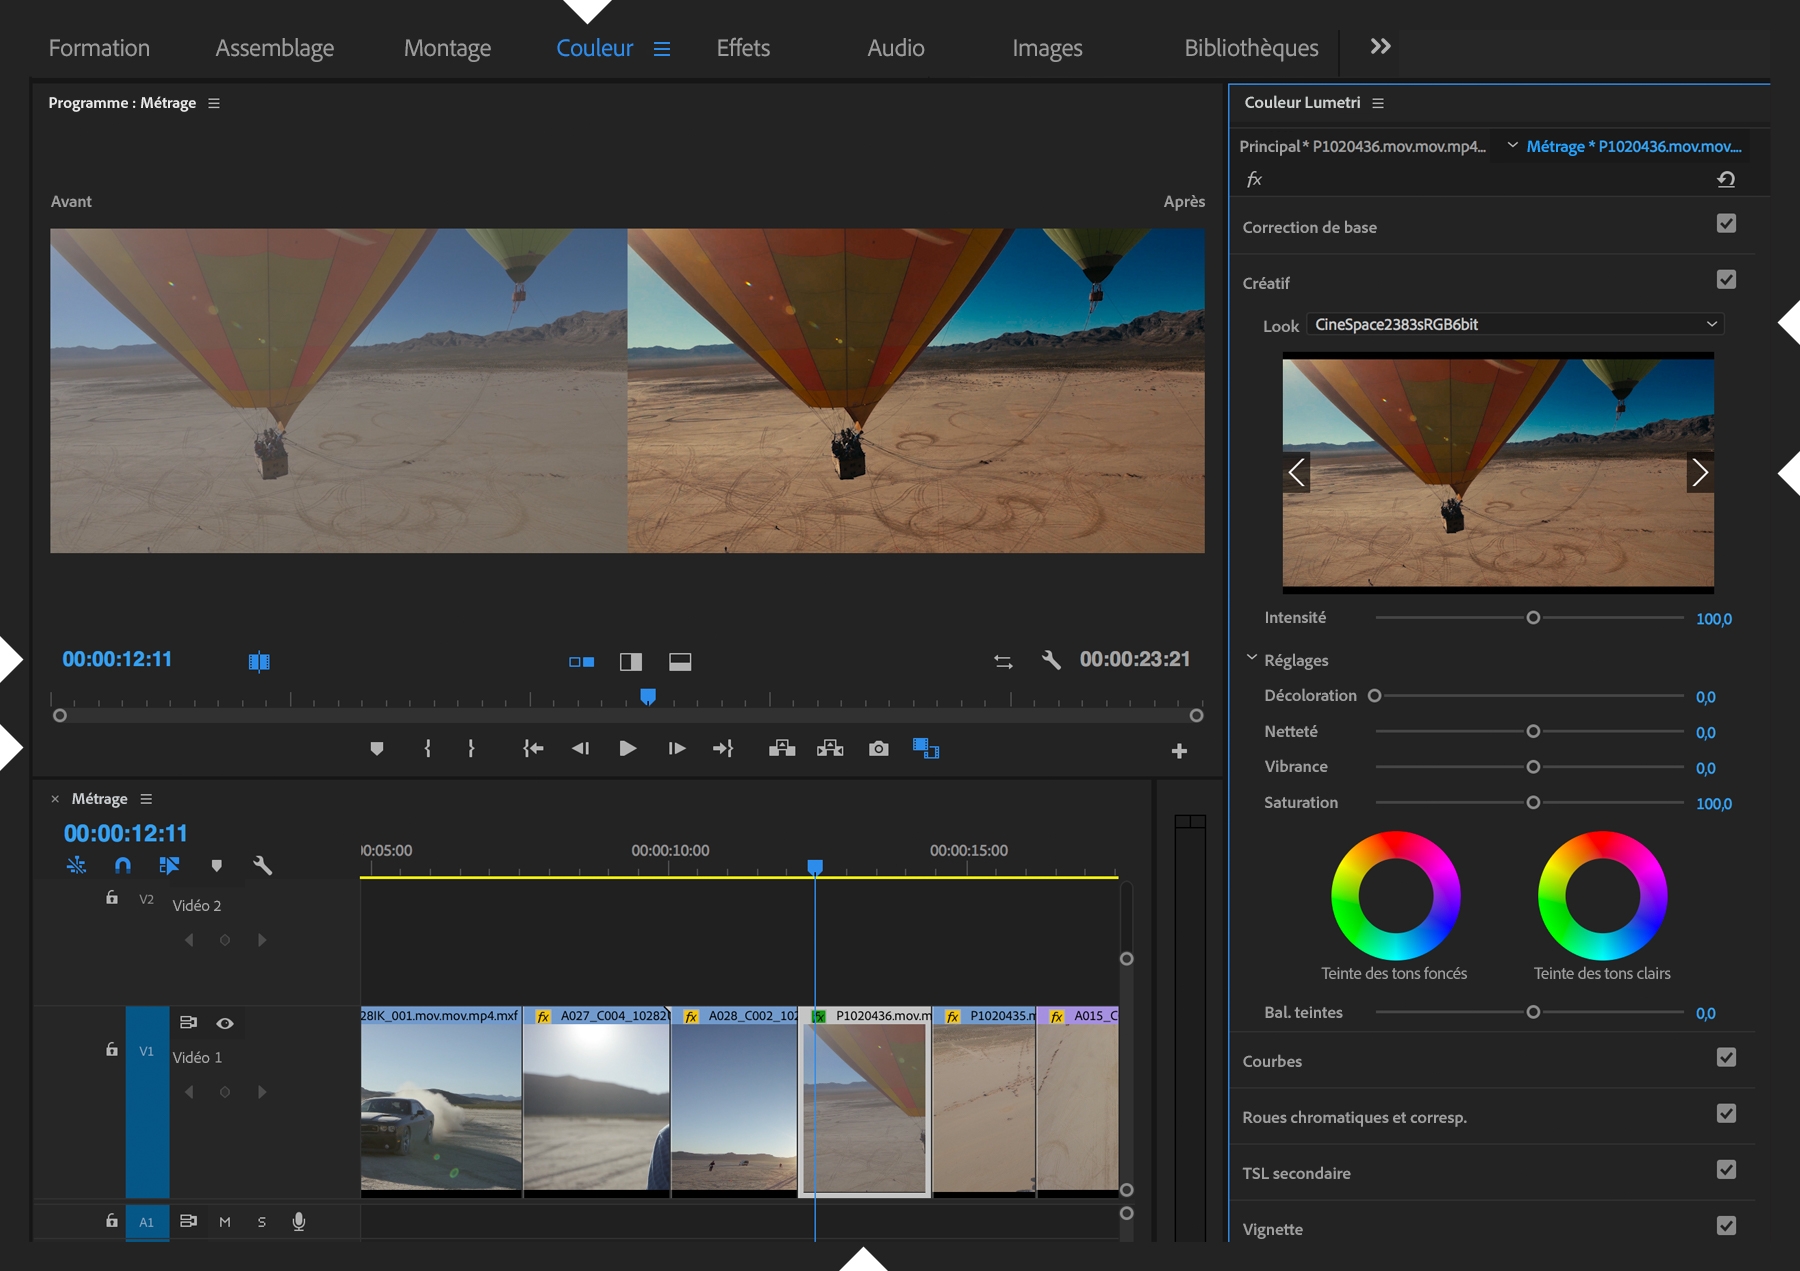This screenshot has width=1800, height=1271.
Task: Disable the Vignette section checkbox
Action: point(1726,1226)
